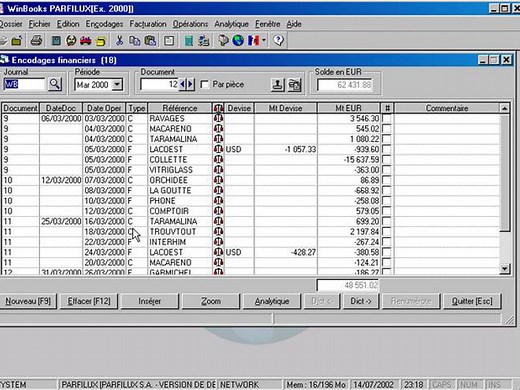The image size is (520, 390).
Task: Click the help question mark icon
Action: click(x=278, y=41)
